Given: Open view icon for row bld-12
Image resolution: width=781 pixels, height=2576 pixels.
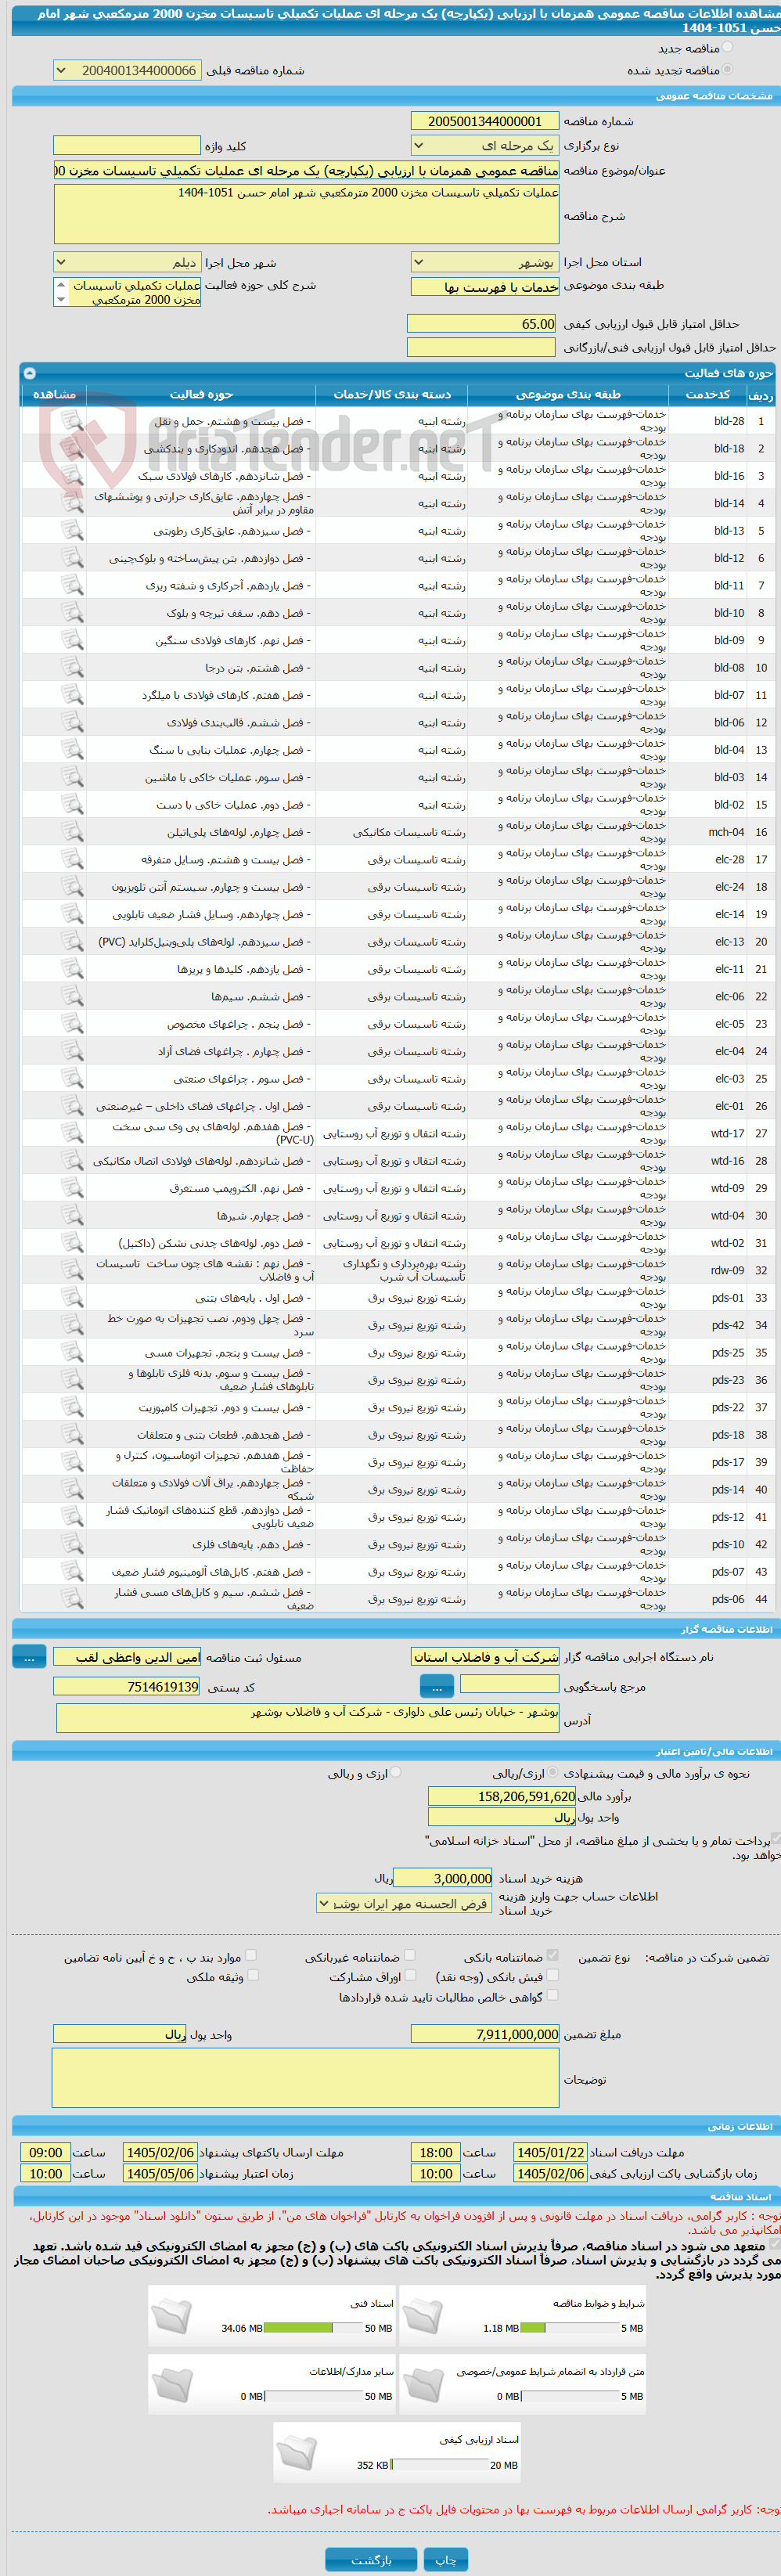Looking at the screenshot, I should [71, 558].
